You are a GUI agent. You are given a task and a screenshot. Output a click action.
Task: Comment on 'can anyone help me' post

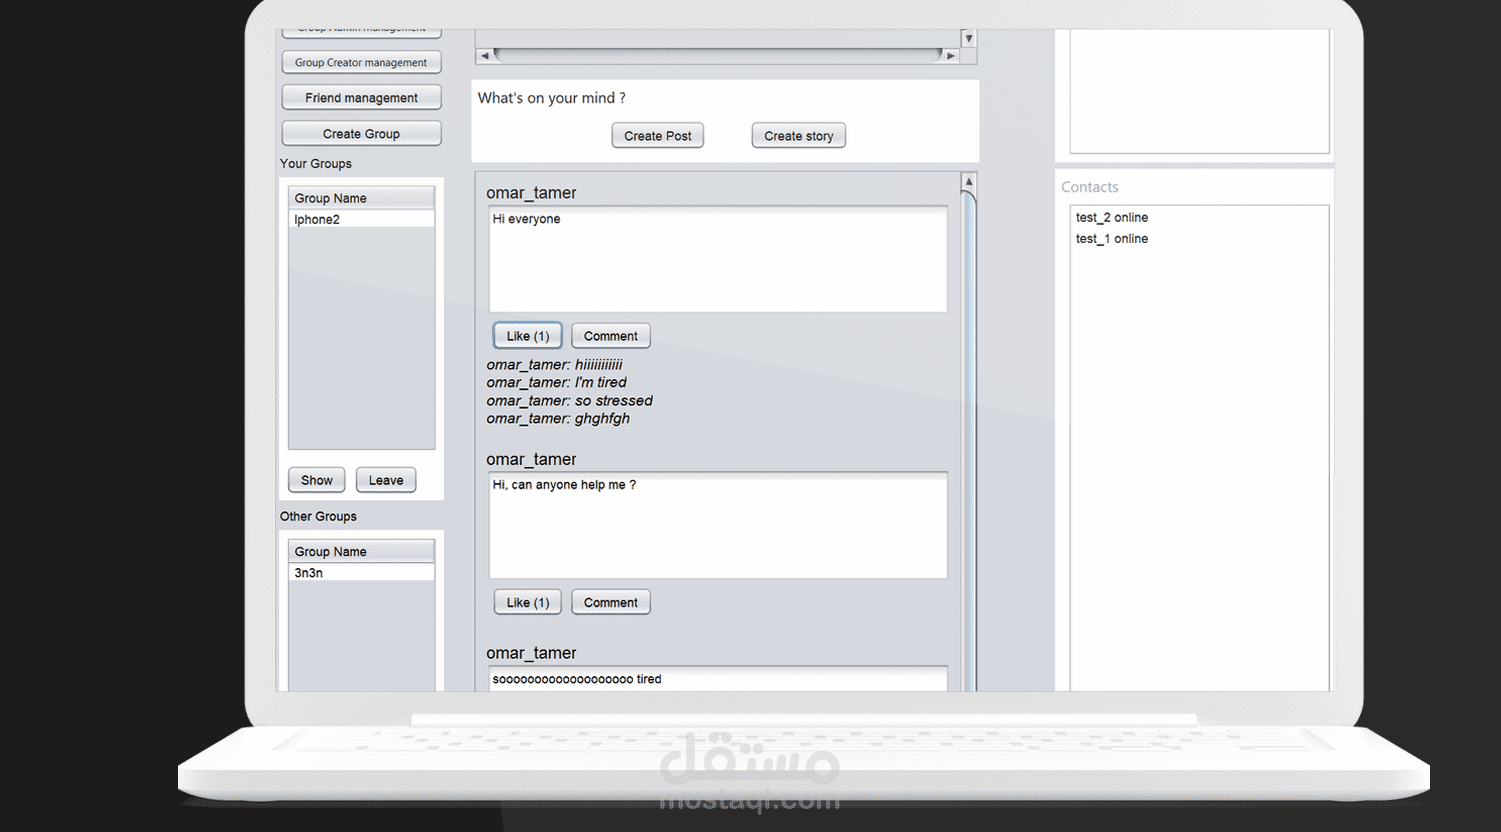610,602
